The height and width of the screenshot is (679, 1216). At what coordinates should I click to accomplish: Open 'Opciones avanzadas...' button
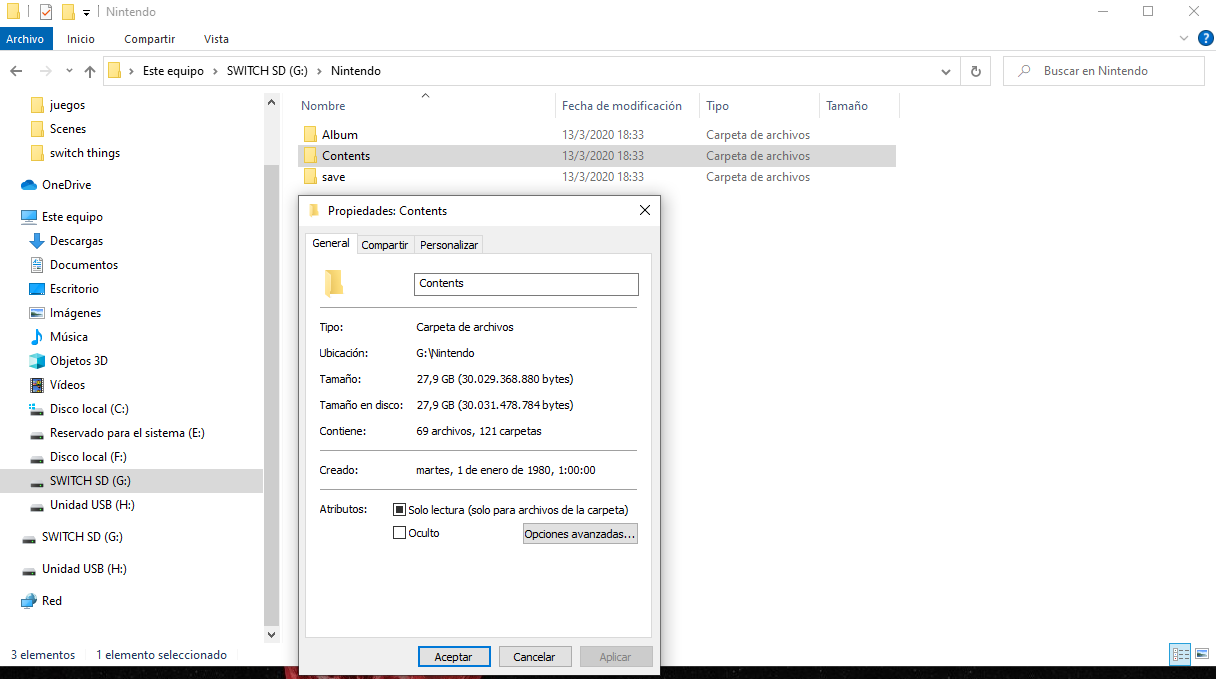tap(580, 534)
